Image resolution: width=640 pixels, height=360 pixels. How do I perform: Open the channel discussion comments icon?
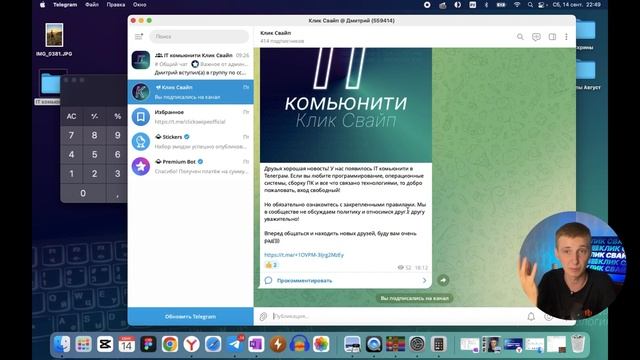pyautogui.click(x=536, y=37)
